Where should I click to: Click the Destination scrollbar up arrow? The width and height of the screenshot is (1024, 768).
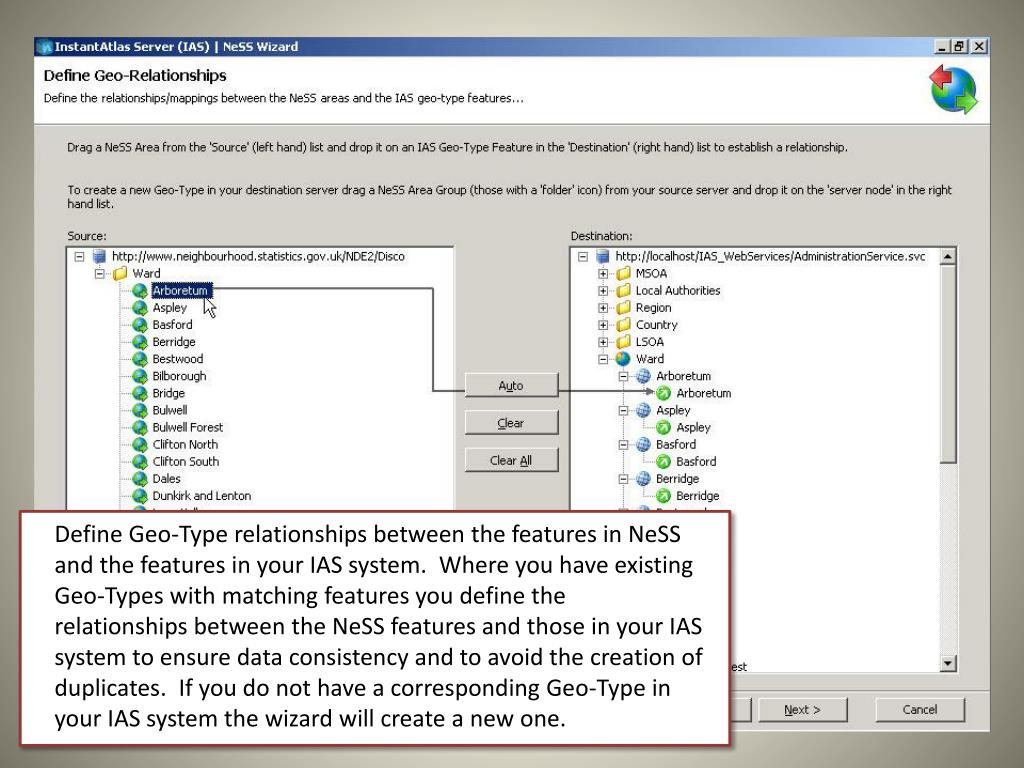pyautogui.click(x=948, y=257)
